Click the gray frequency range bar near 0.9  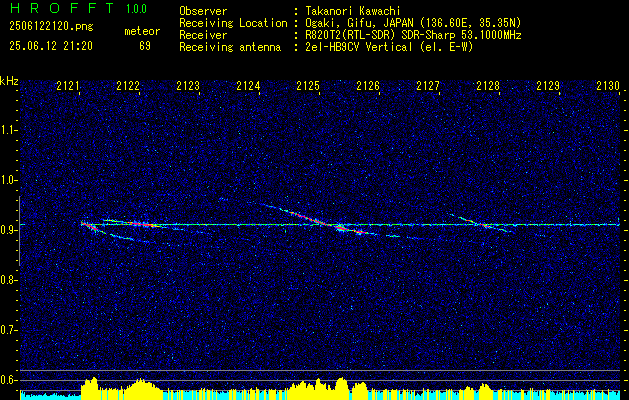(x=19, y=231)
